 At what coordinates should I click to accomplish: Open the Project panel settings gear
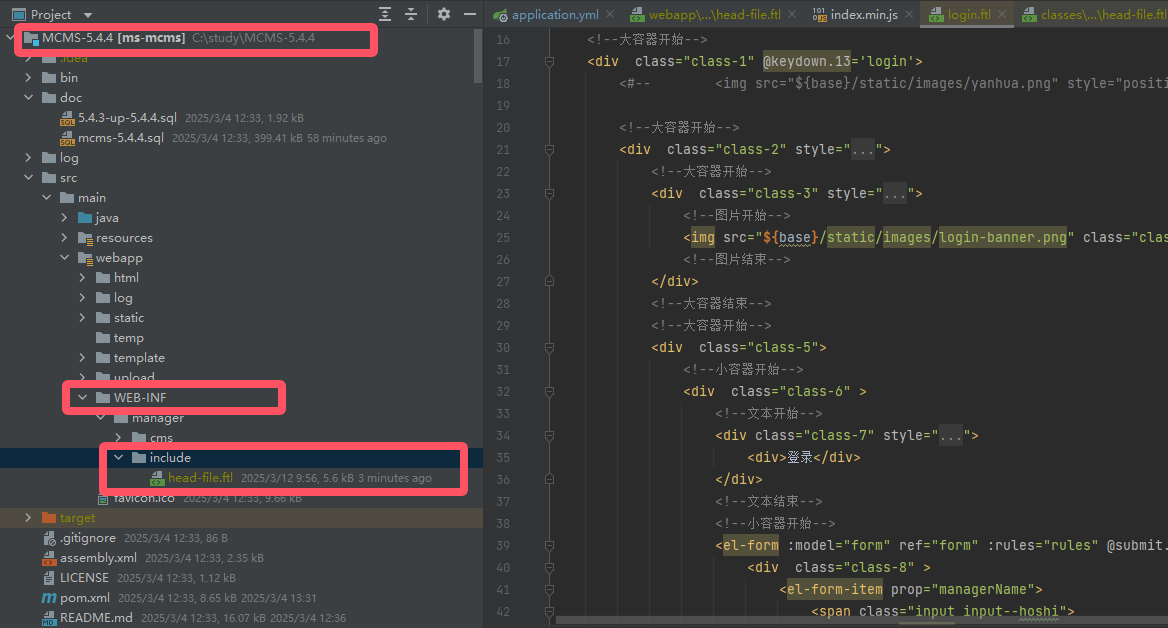pos(444,15)
